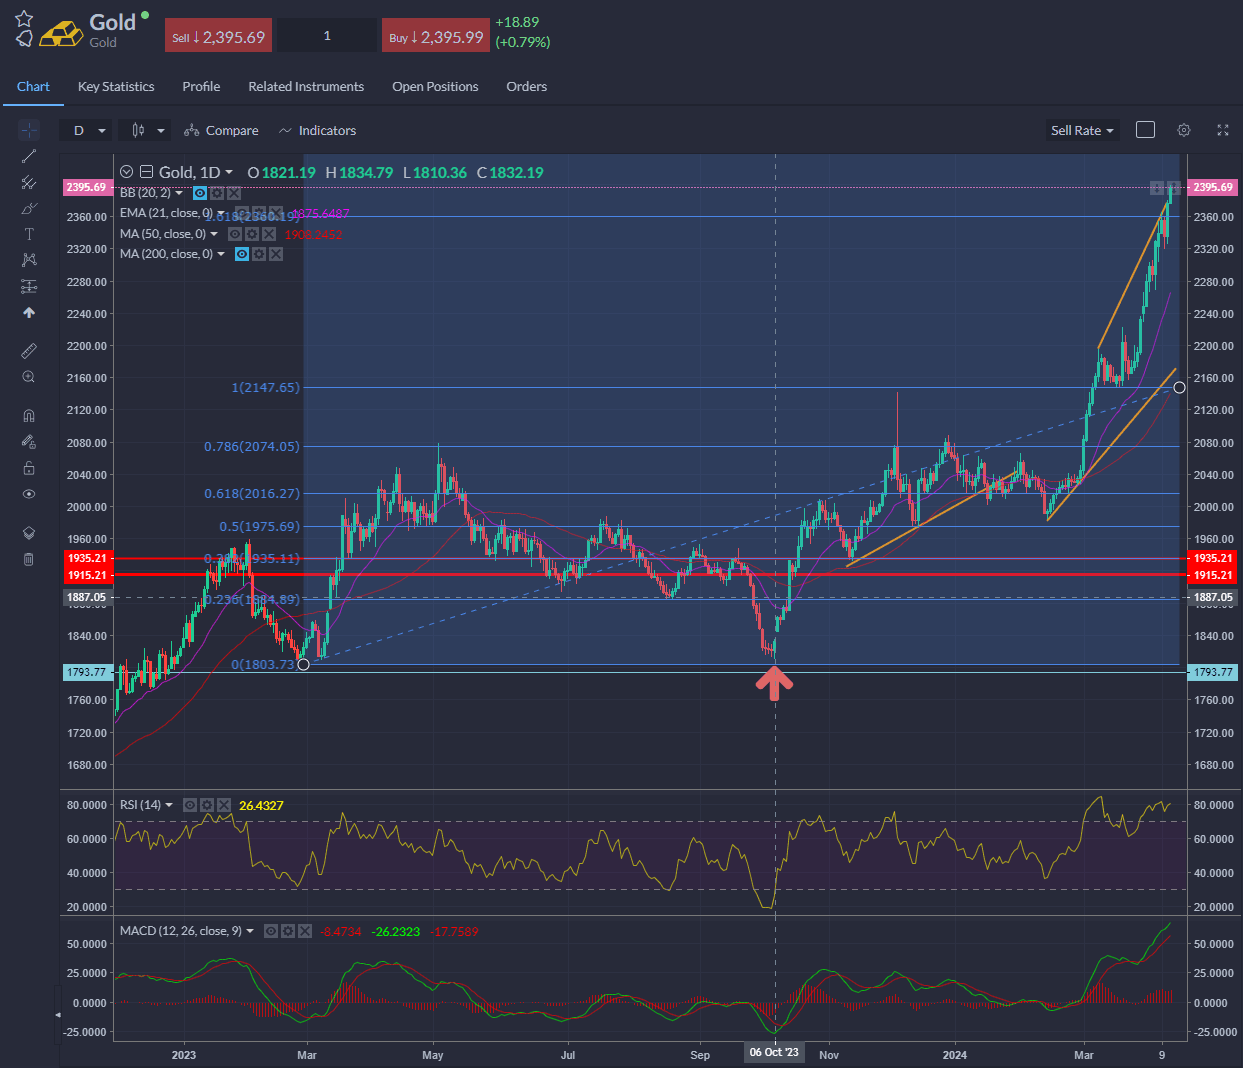Toggle MA 50 visibility eye

(x=235, y=234)
